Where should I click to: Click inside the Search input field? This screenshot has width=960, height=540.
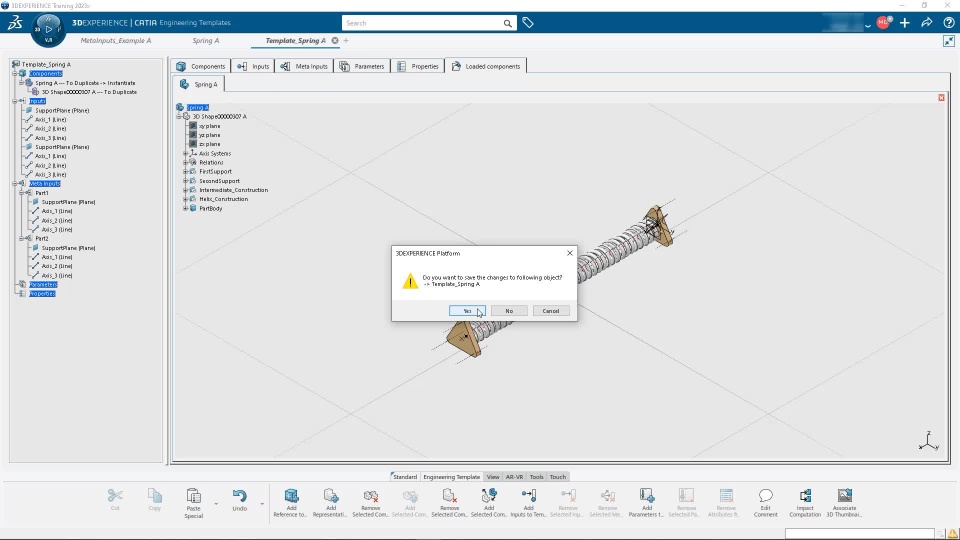pyautogui.click(x=422, y=23)
